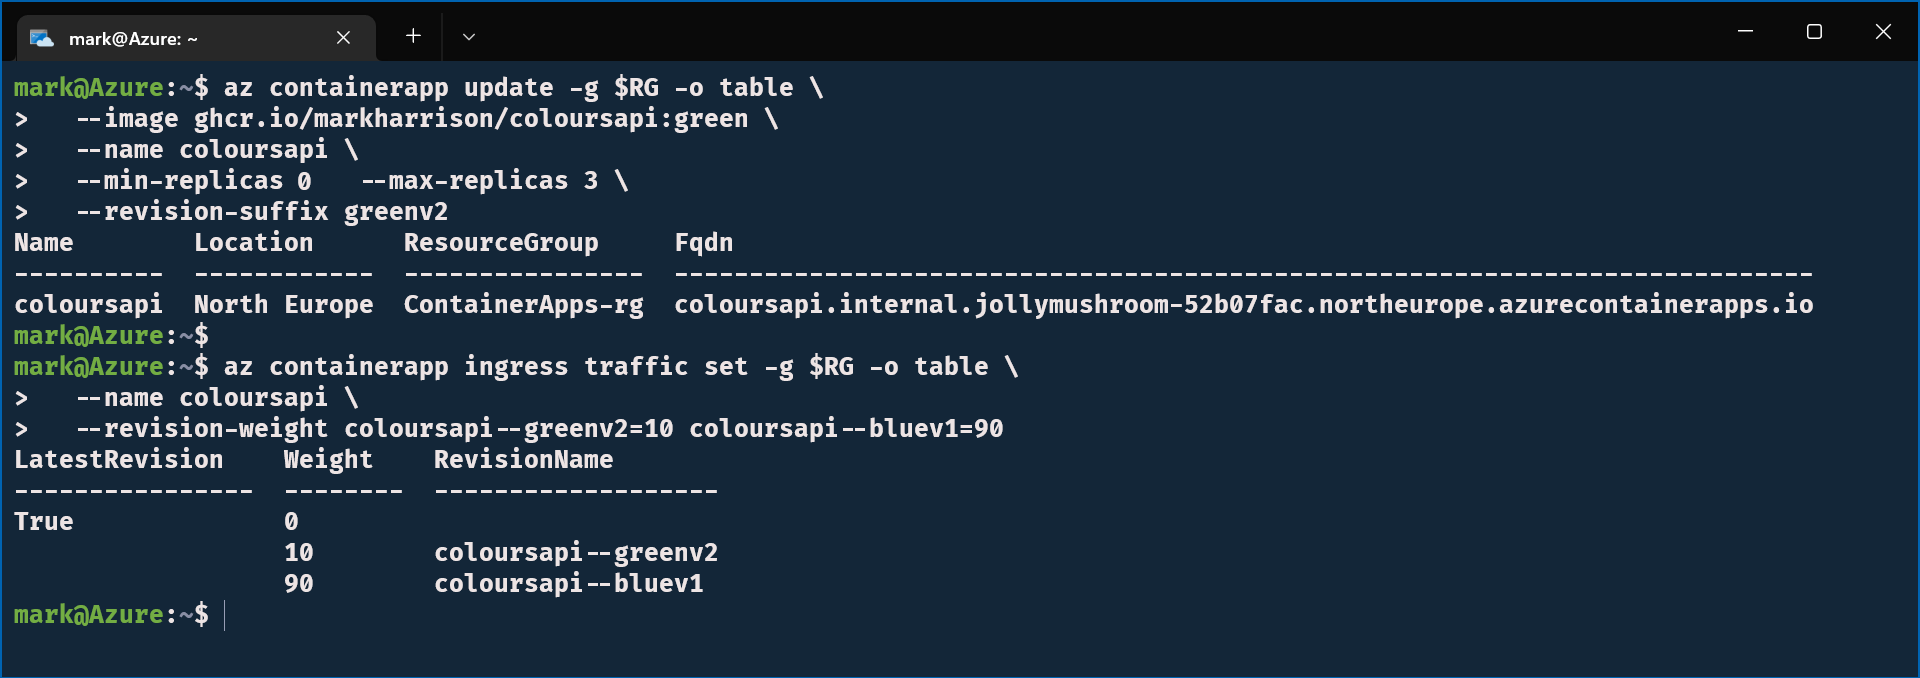Click the weight value 90 in output
This screenshot has width=1920, height=678.
click(x=298, y=584)
